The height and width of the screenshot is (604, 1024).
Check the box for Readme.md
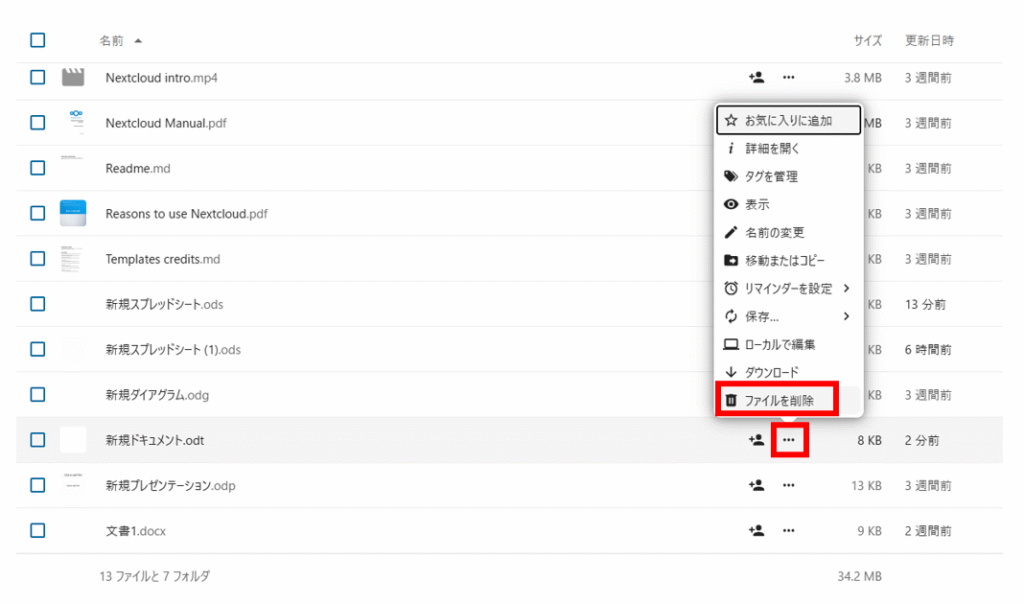click(x=38, y=168)
